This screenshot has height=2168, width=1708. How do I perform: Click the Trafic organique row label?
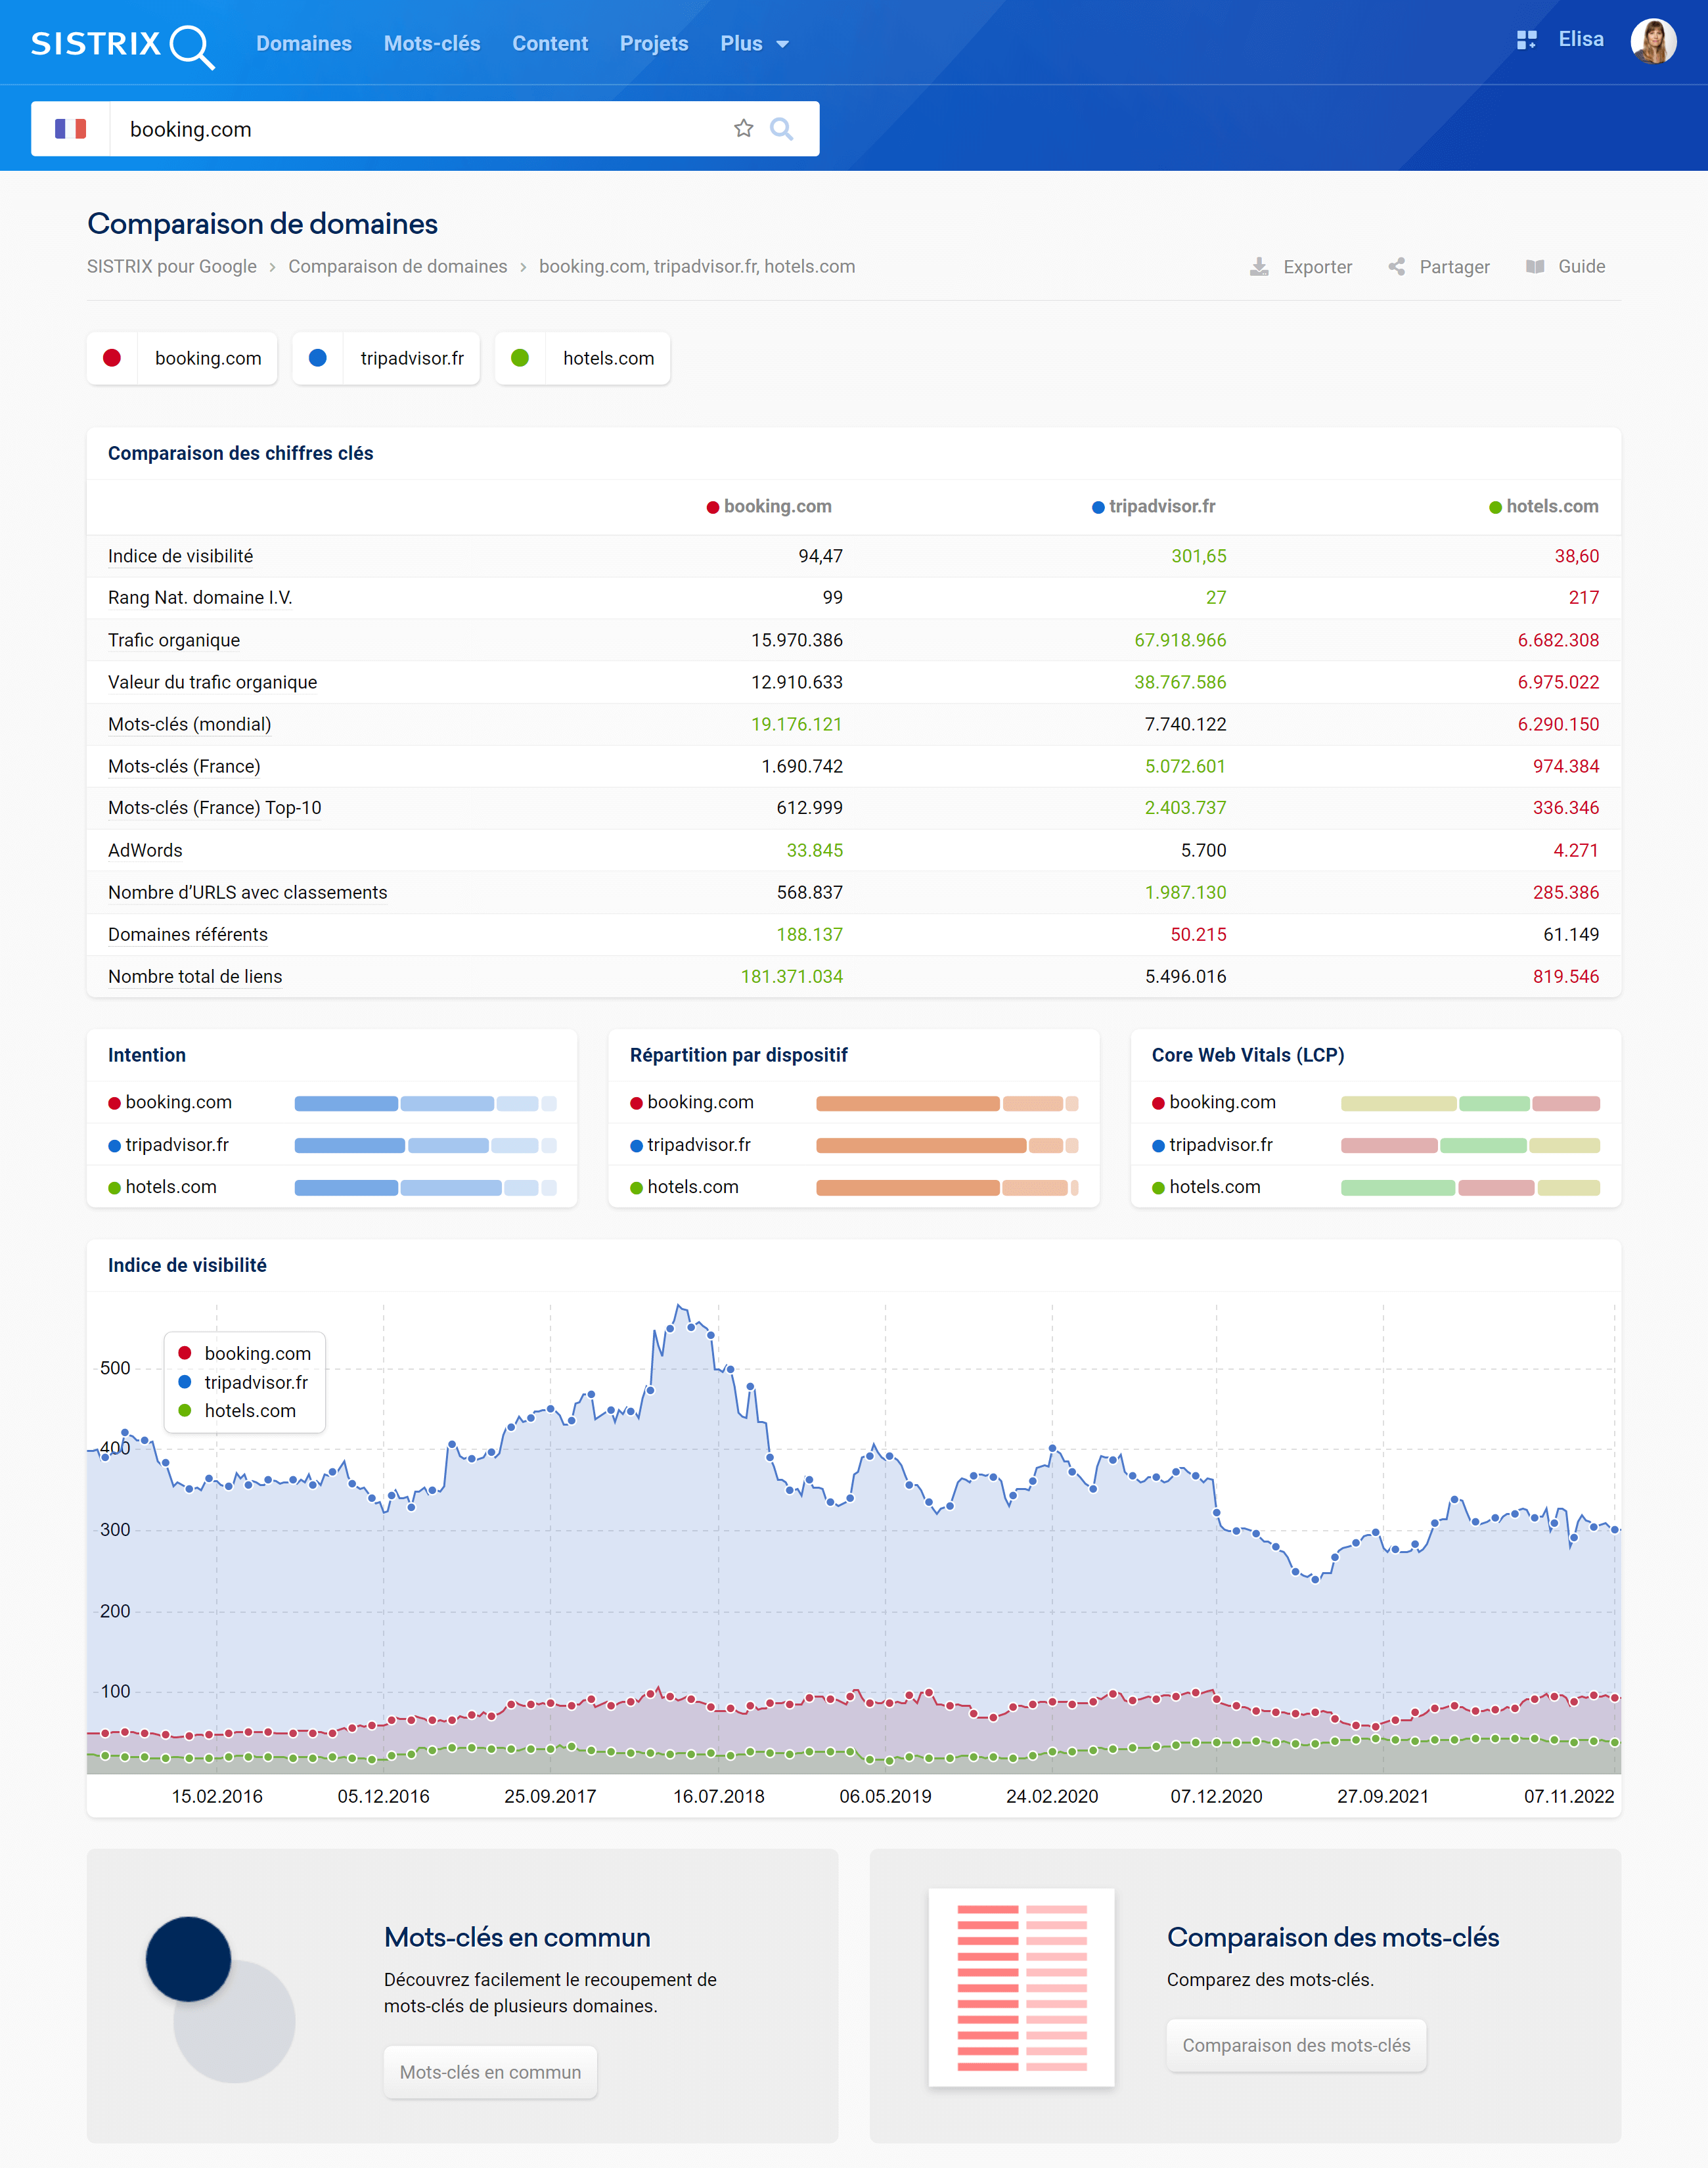coord(174,640)
